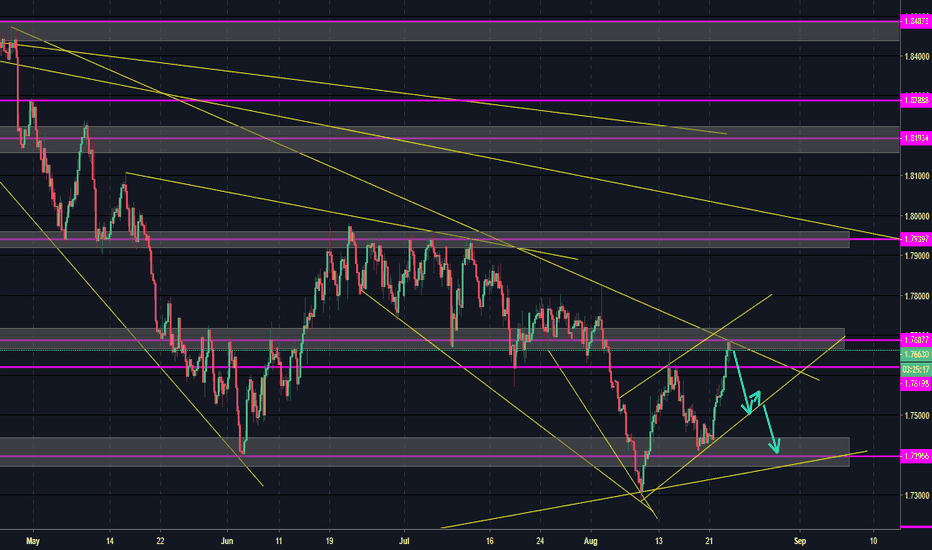Click the 1.84000 price axis label
This screenshot has width=932, height=550.
click(917, 56)
